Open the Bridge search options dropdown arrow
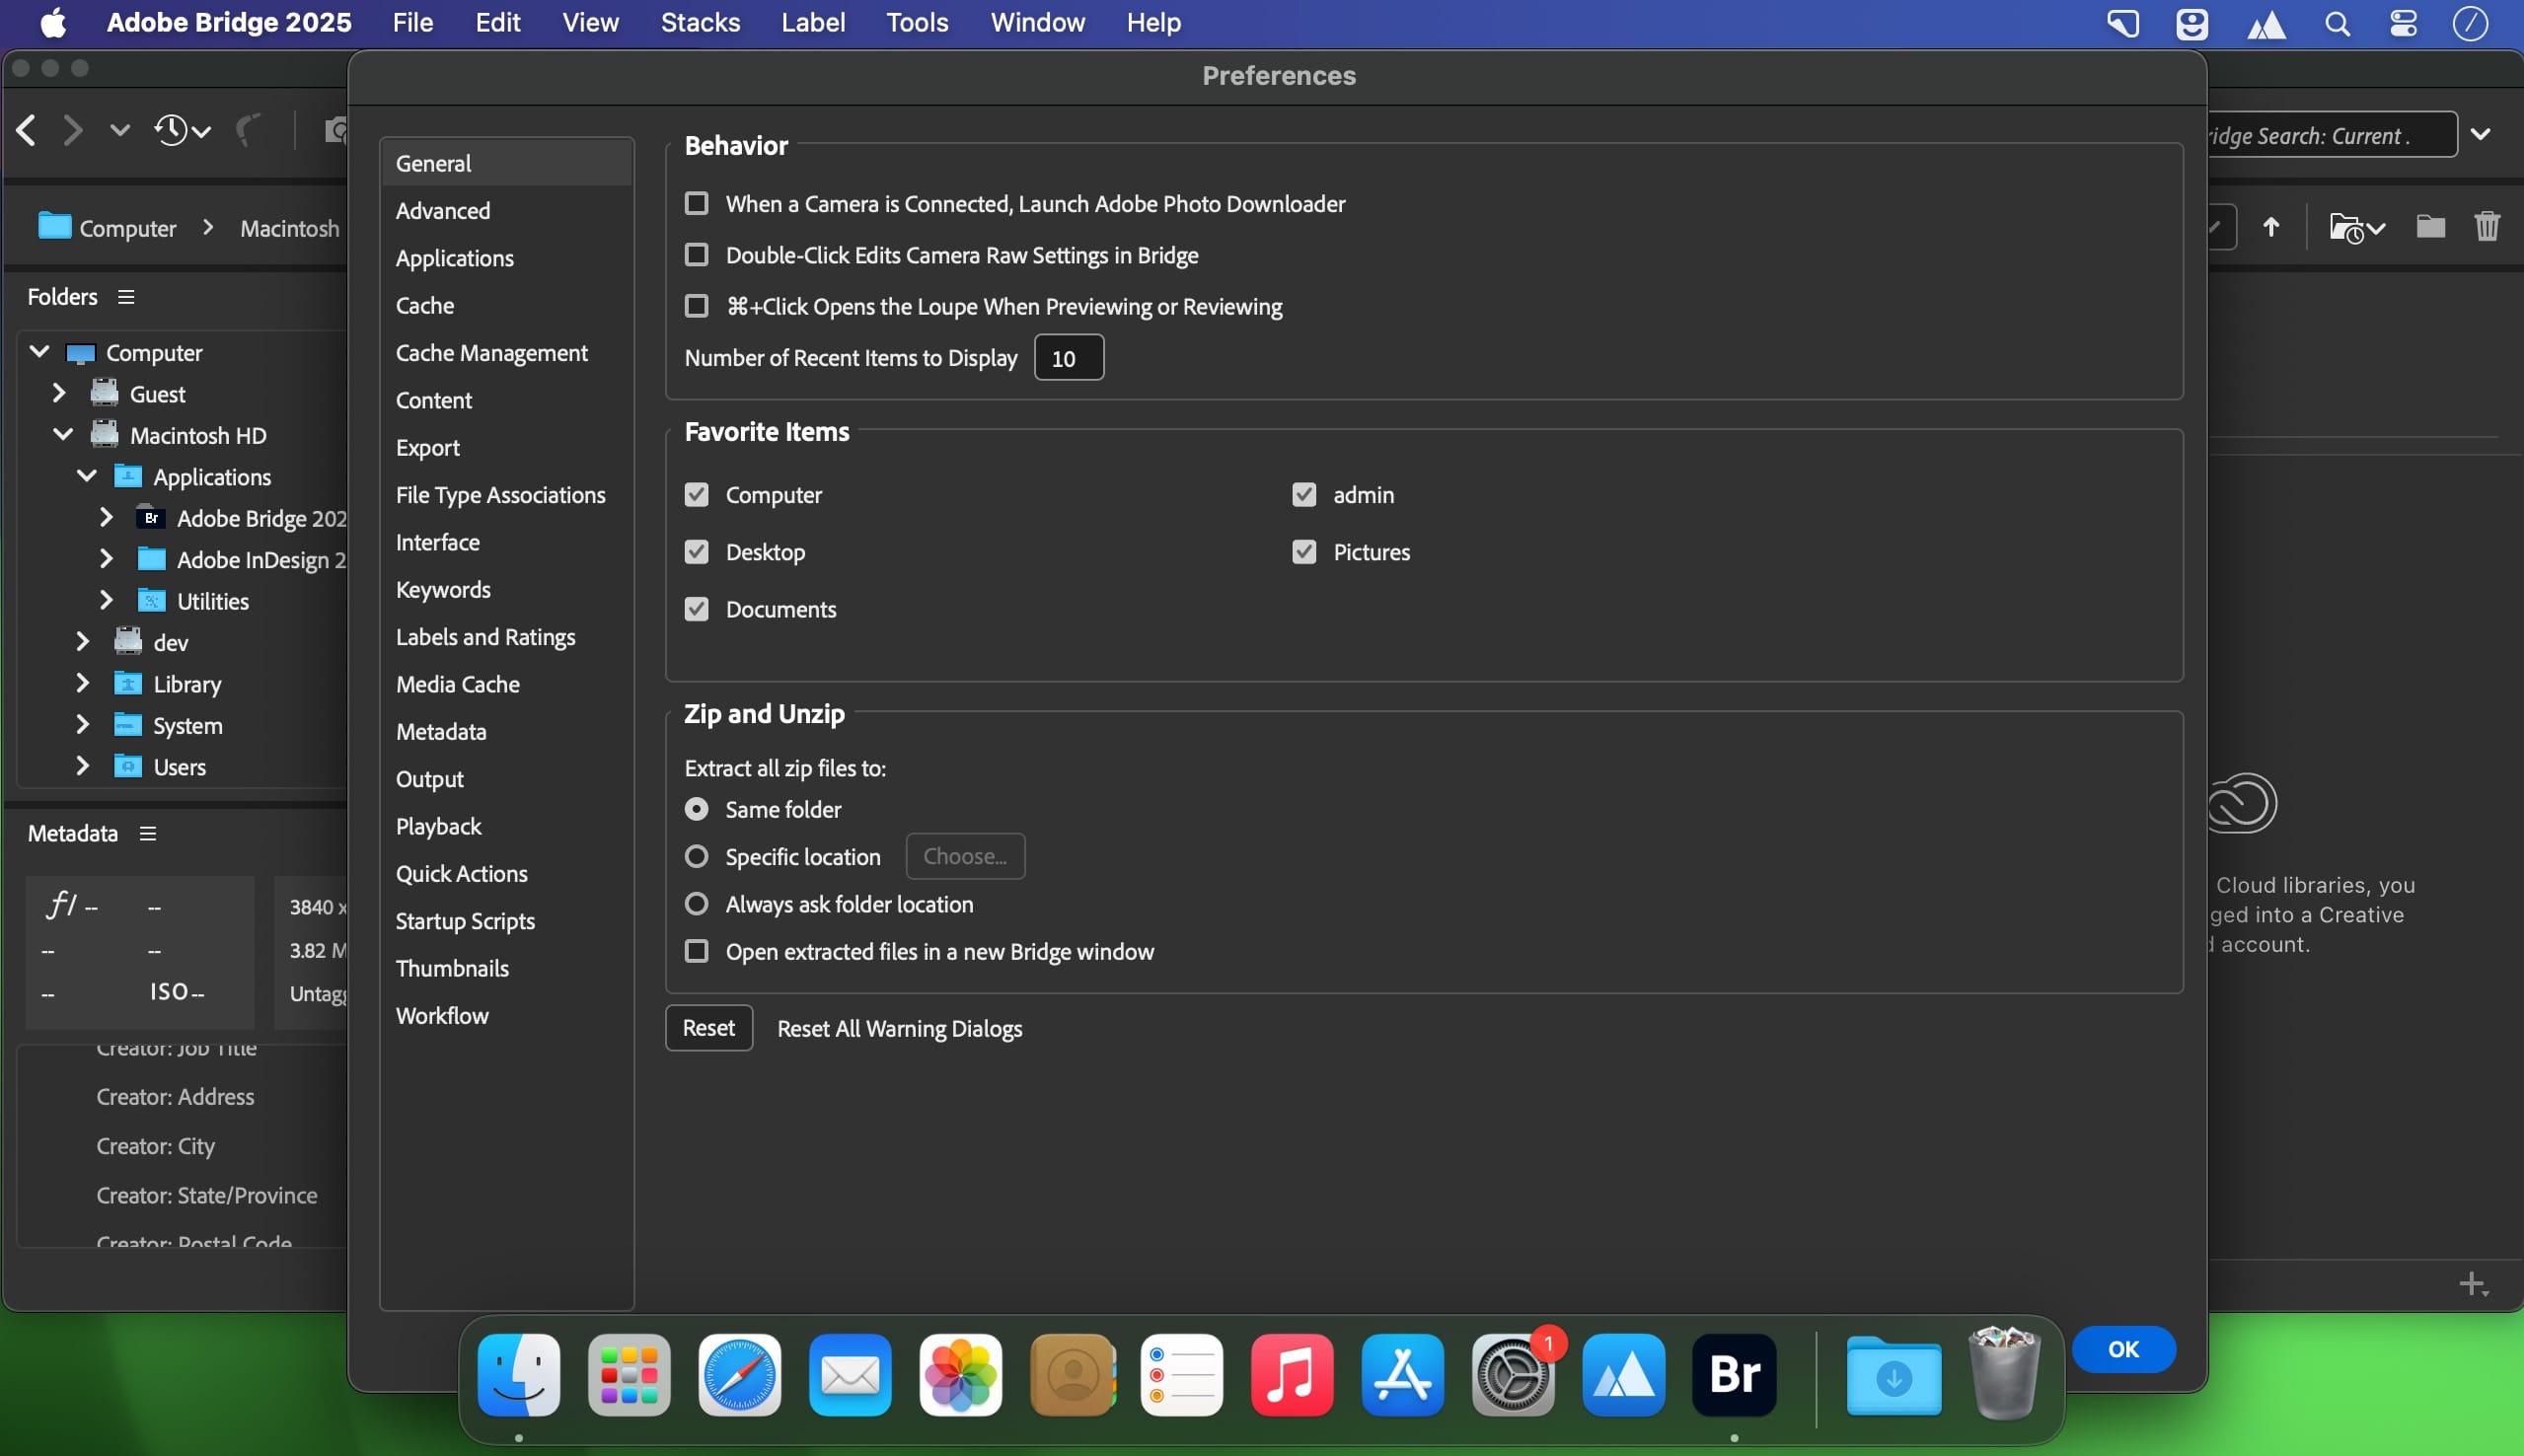The height and width of the screenshot is (1456, 2524). 2481,134
